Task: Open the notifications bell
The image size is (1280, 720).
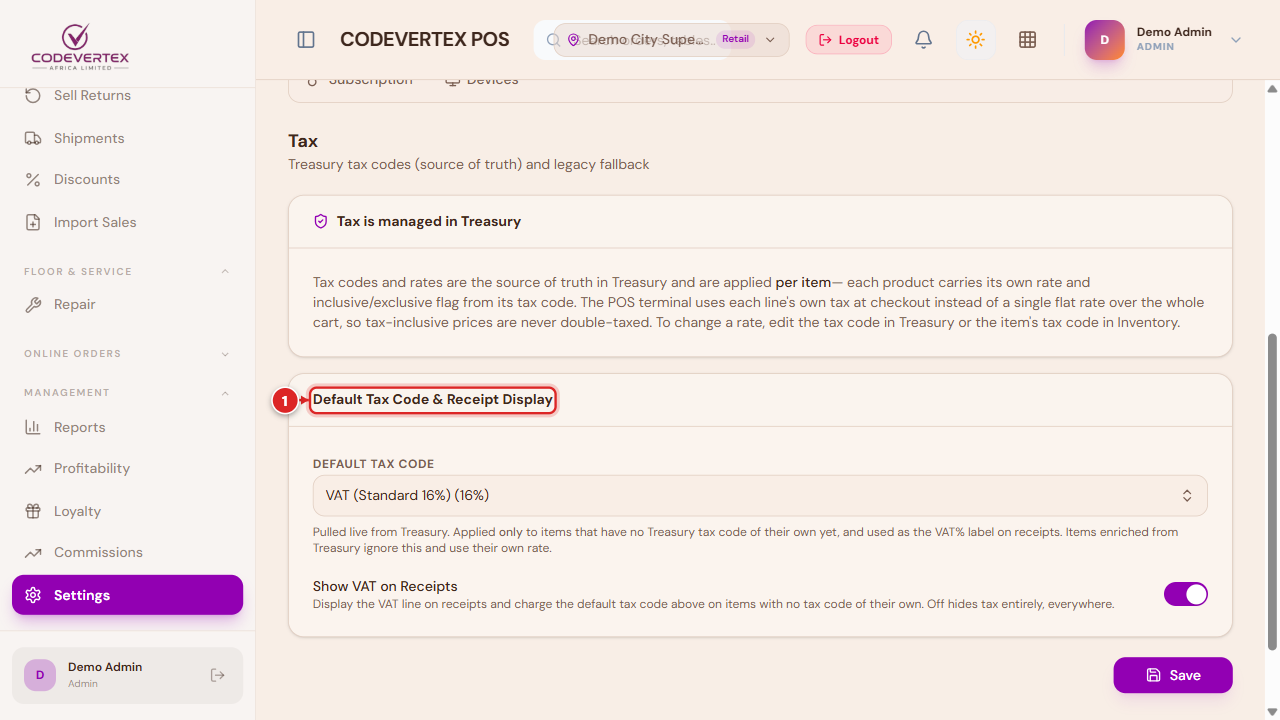Action: [x=924, y=40]
